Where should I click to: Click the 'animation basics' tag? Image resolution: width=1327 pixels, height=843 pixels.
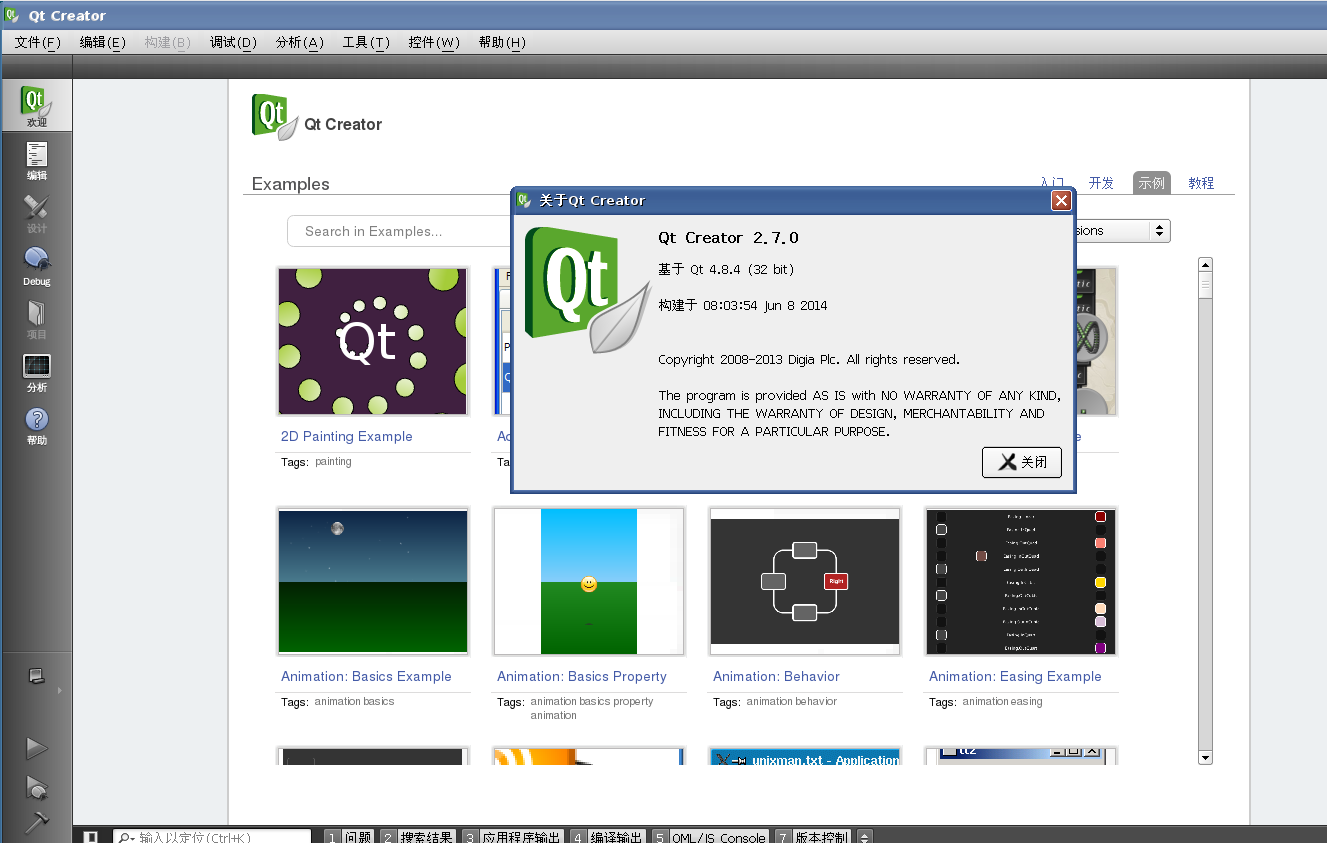pos(354,701)
